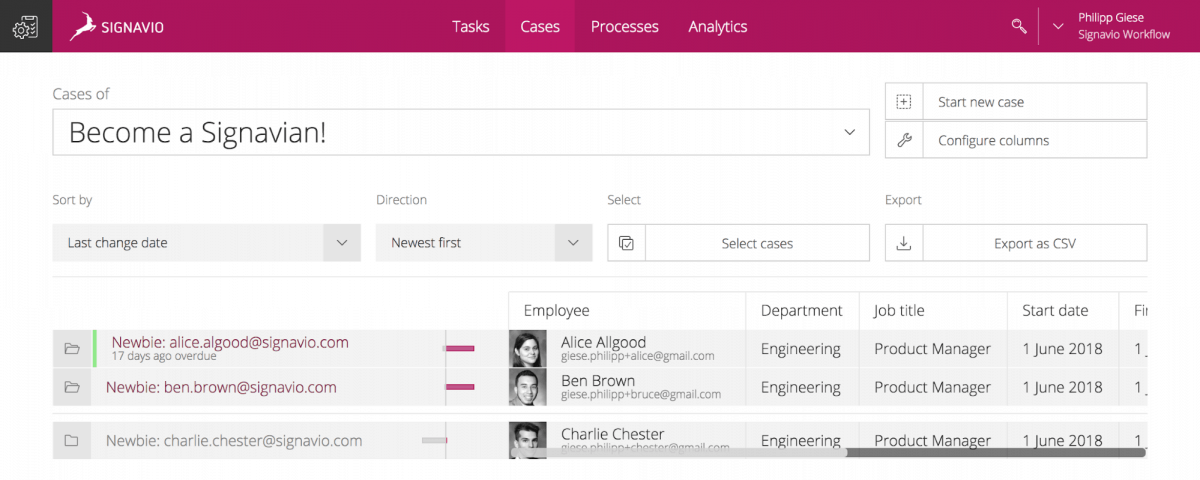Click the Philipp Giese user name
Viewport: 1200px width, 480px height.
click(1111, 18)
